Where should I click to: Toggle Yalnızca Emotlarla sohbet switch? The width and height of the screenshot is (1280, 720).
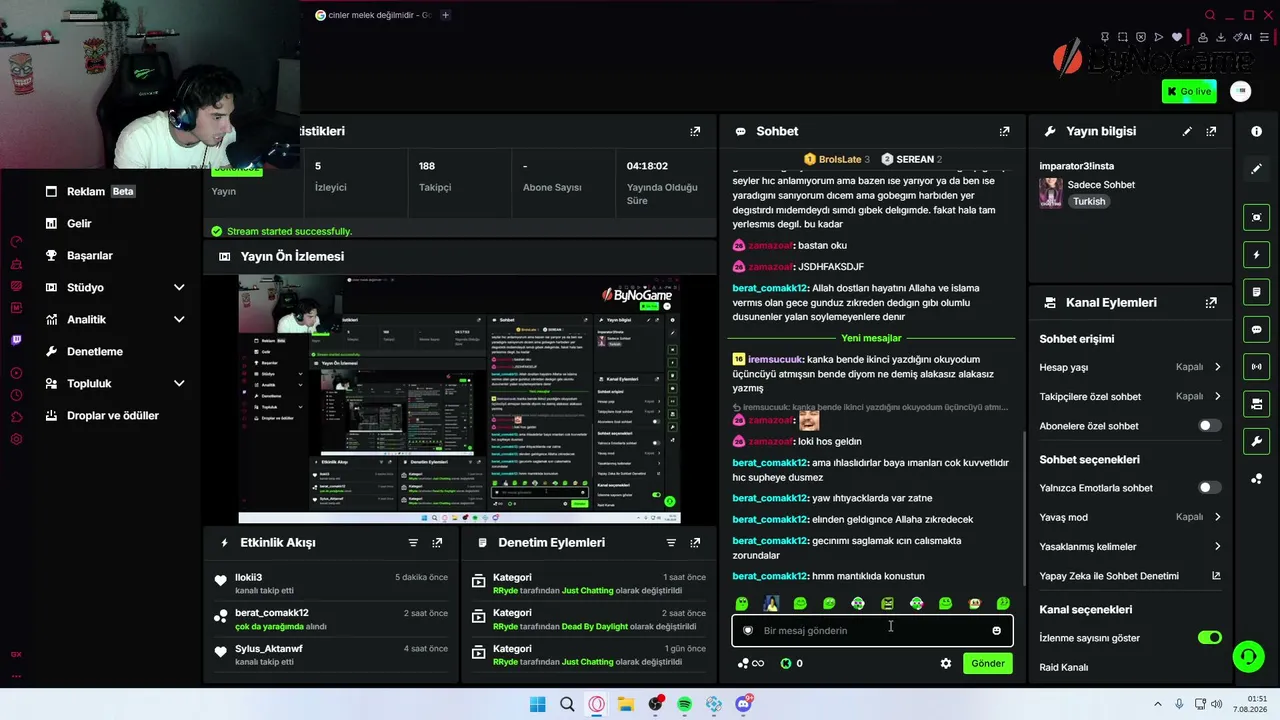[x=1210, y=487]
